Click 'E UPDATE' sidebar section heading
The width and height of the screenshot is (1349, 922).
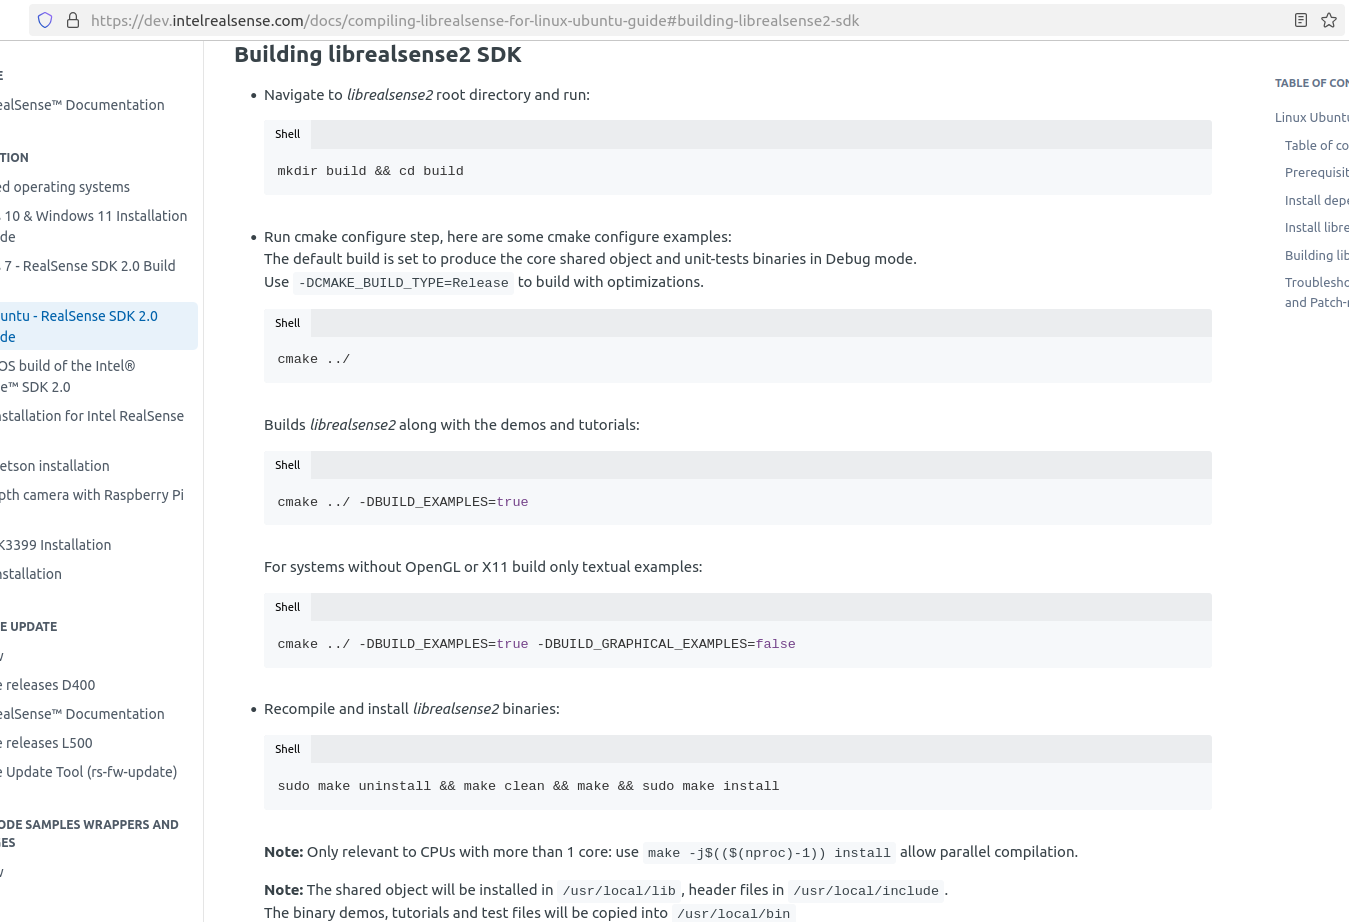tap(29, 627)
